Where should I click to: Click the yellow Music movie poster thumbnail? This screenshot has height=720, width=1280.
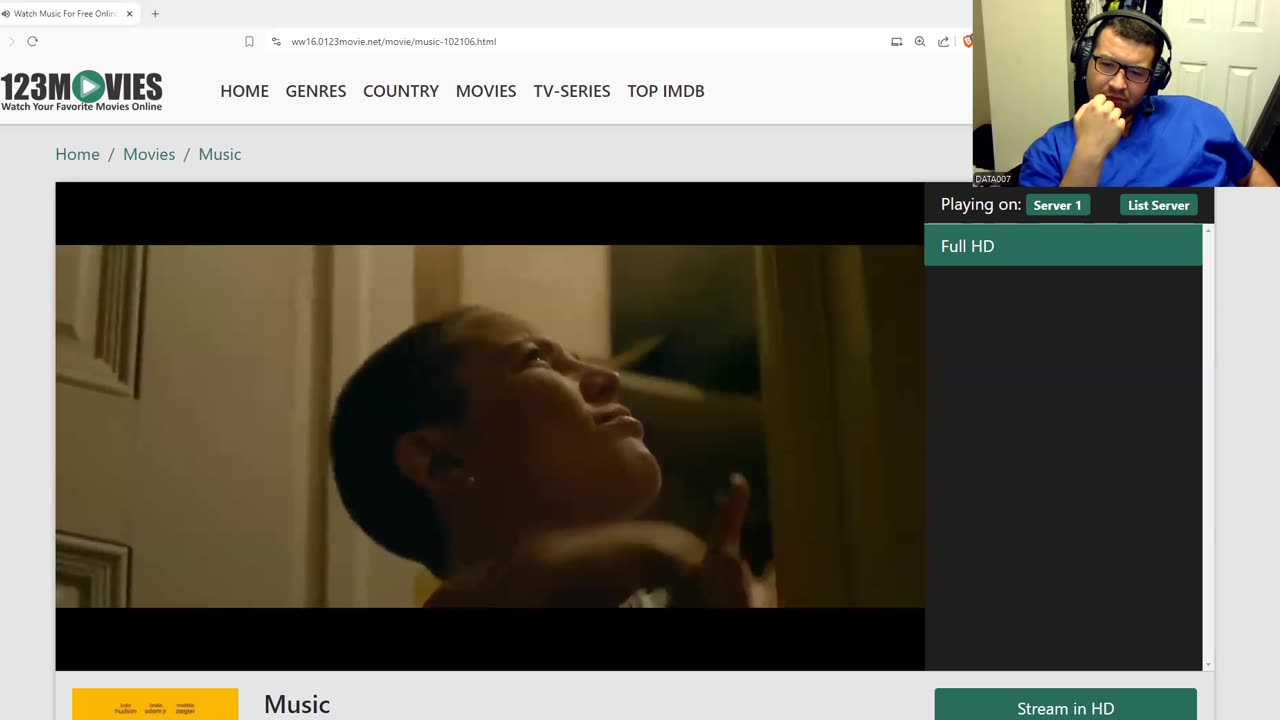pos(155,704)
